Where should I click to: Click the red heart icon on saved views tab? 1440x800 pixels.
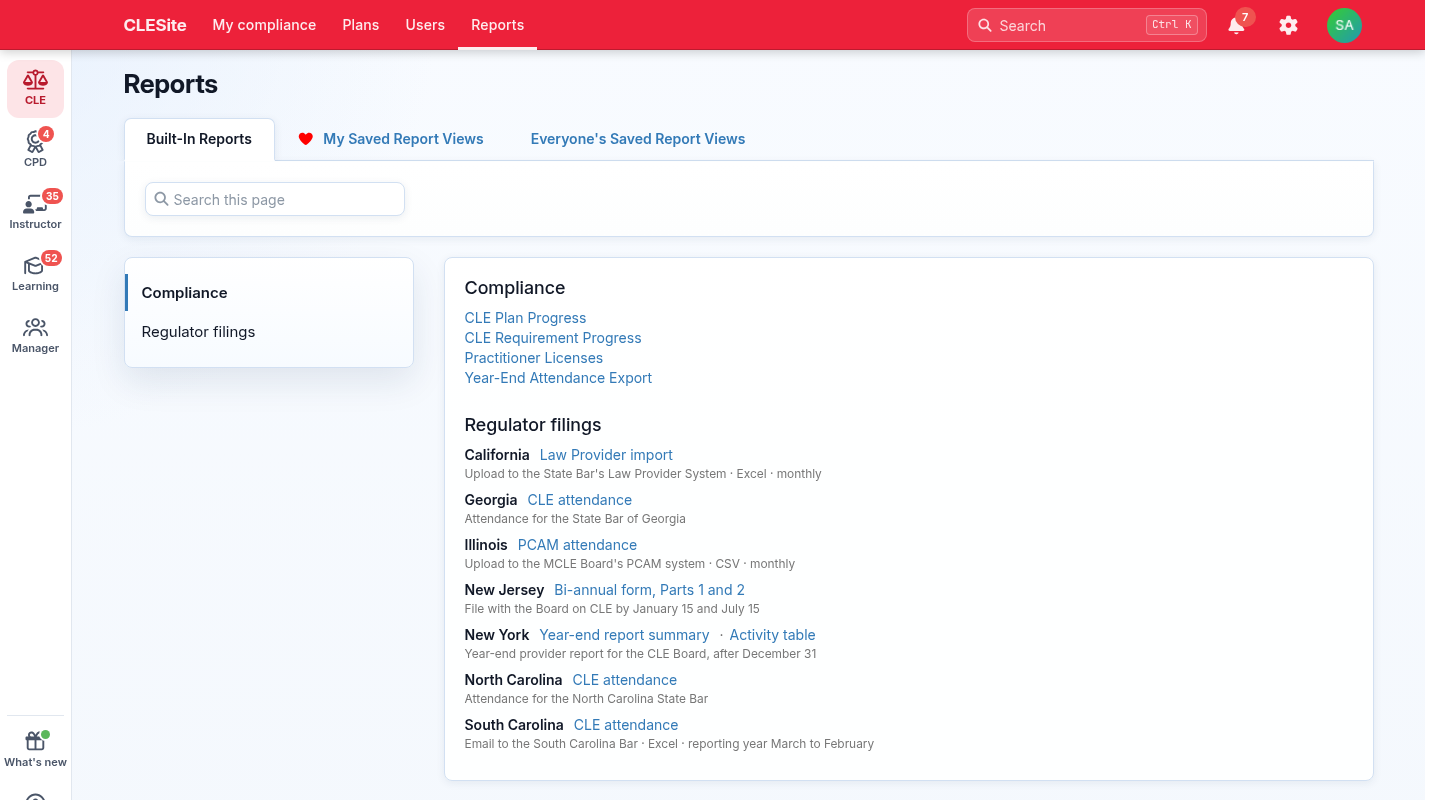pos(306,139)
